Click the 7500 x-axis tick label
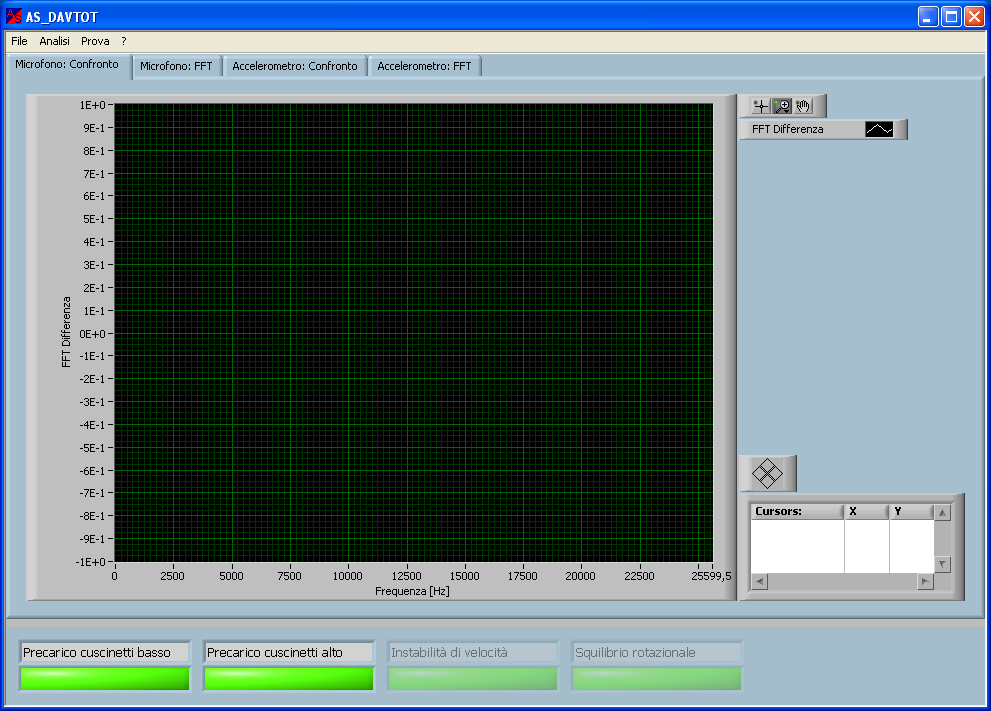Screen dimensions: 991x711 (289, 576)
